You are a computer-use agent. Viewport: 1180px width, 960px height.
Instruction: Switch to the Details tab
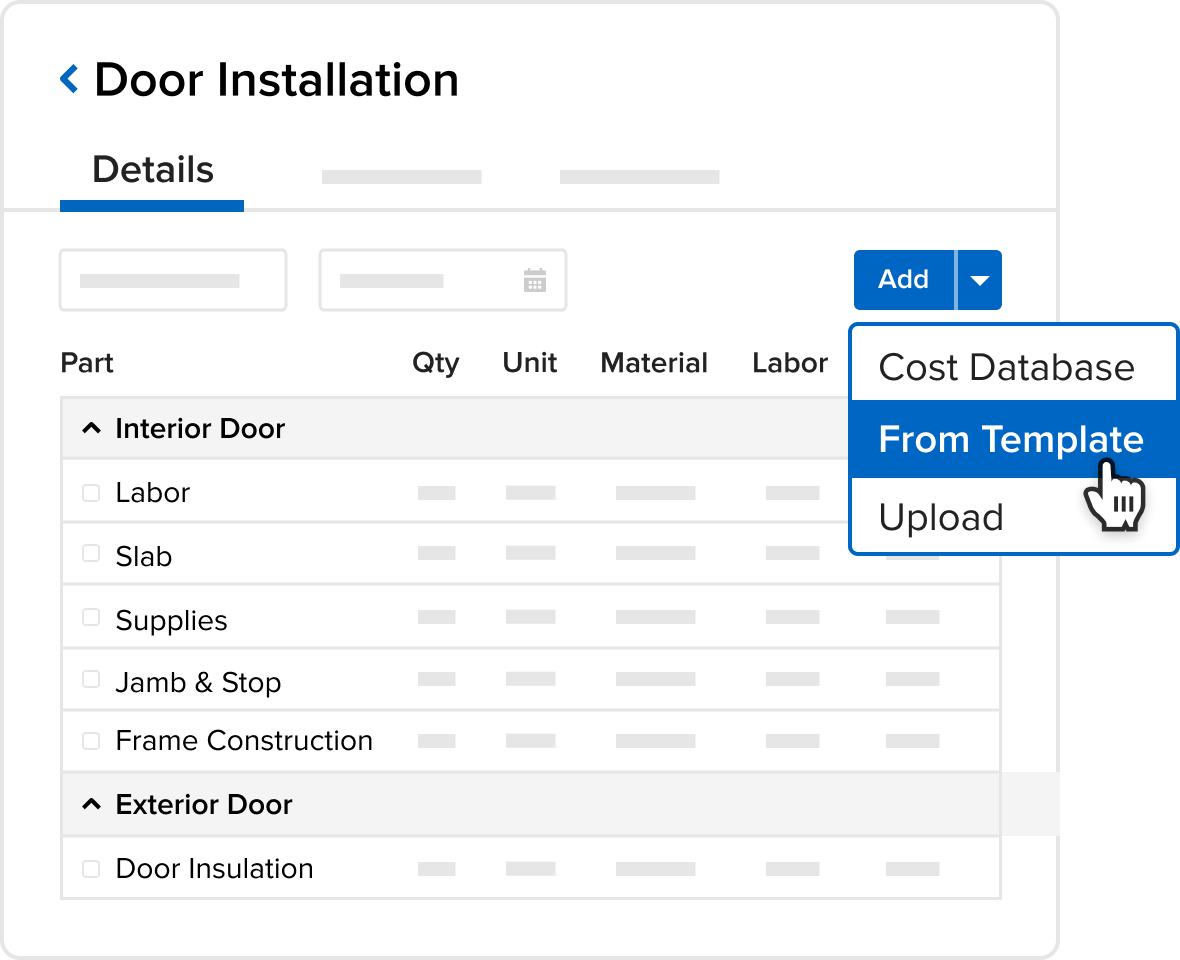(x=153, y=170)
